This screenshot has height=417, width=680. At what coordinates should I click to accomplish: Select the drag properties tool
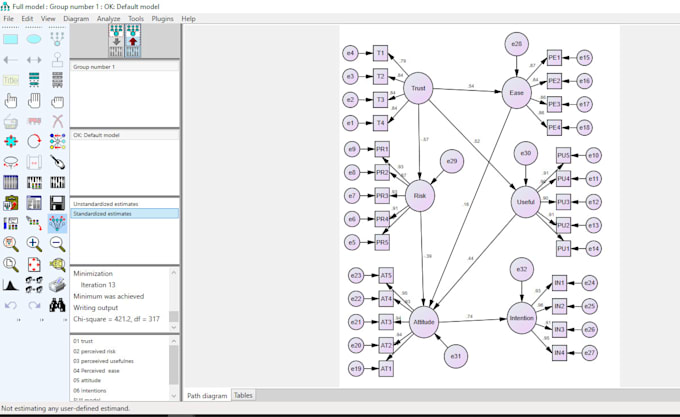(34, 223)
